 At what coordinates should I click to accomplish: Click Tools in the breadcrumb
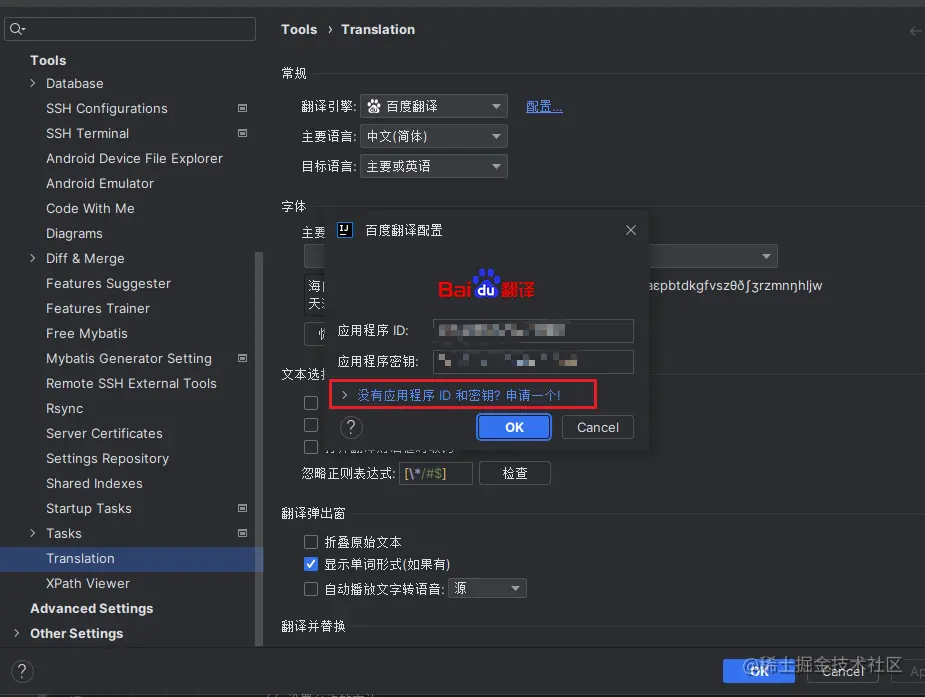[299, 29]
